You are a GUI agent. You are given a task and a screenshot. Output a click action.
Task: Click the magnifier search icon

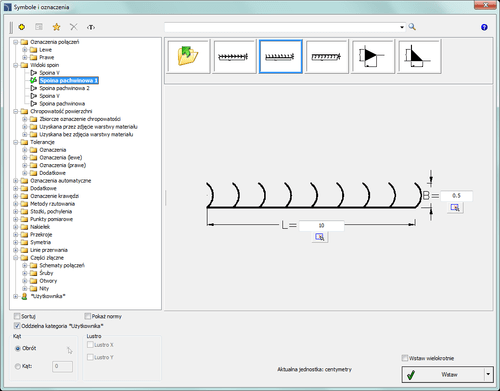click(412, 27)
